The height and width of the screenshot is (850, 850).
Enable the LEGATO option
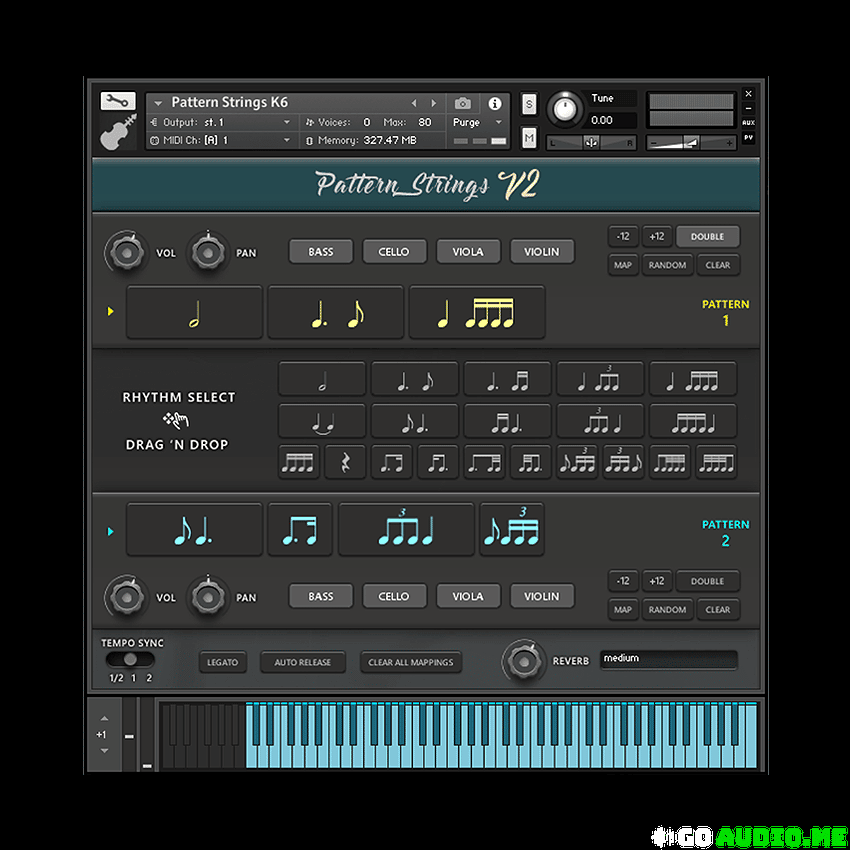pos(223,662)
